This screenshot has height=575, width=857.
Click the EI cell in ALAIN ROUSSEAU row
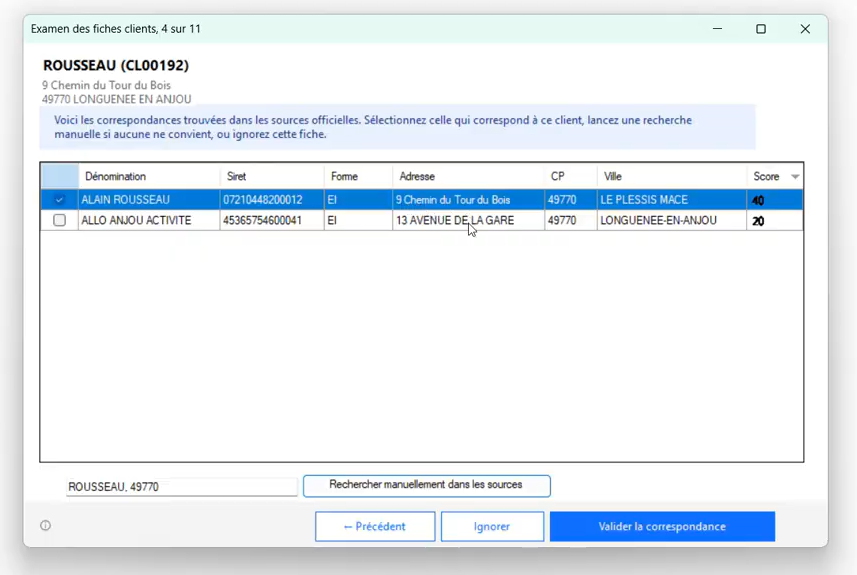358,200
